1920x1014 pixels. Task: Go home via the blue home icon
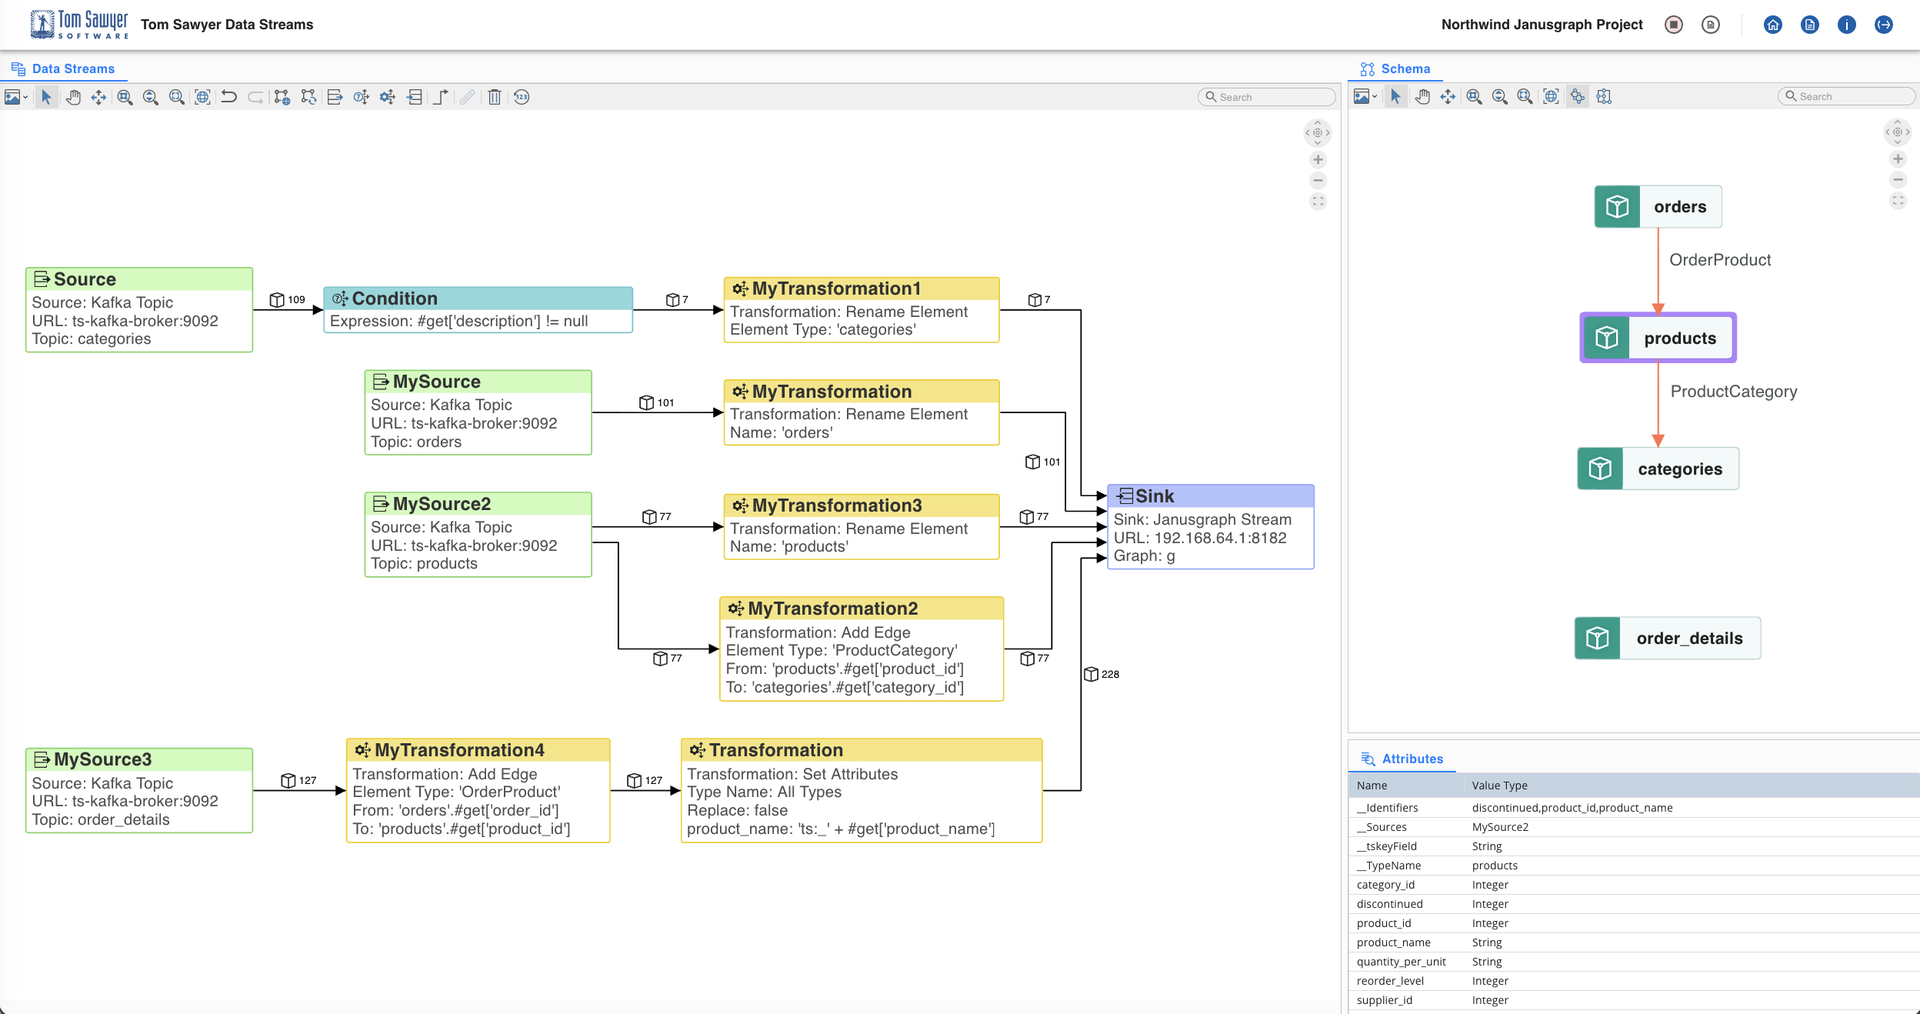1772,24
